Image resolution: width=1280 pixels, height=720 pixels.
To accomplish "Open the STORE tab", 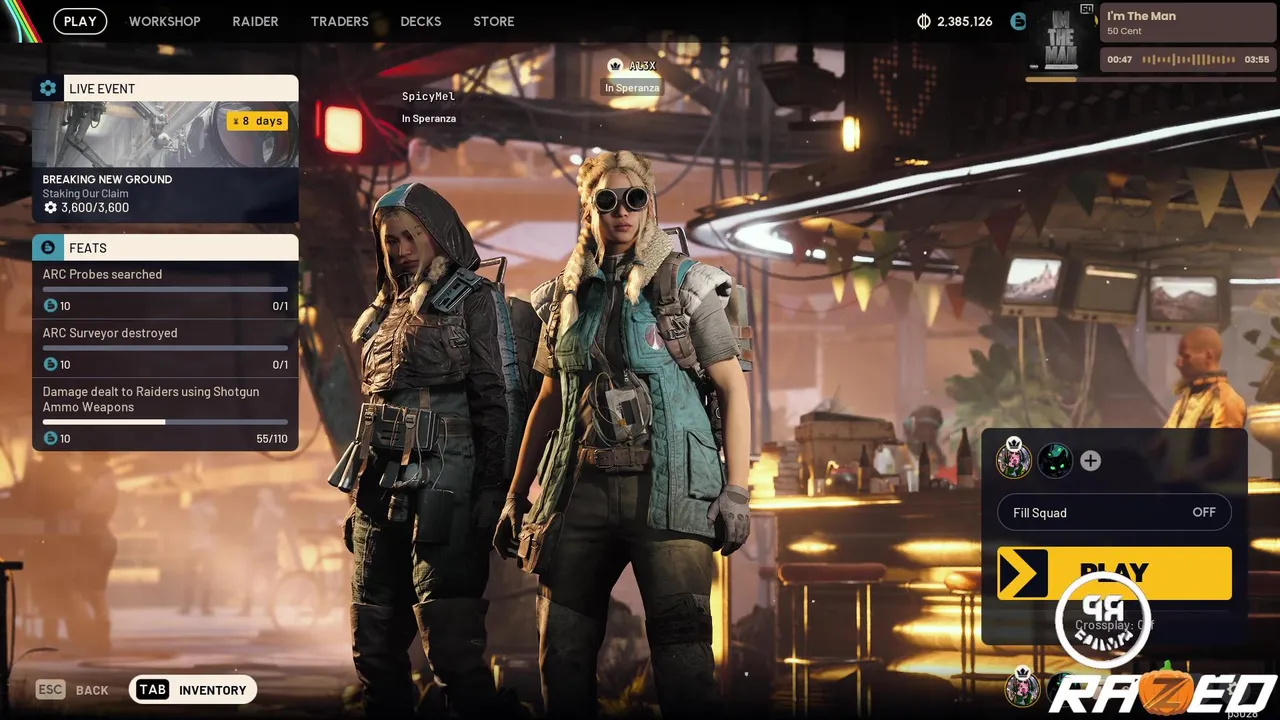I will click(x=493, y=21).
